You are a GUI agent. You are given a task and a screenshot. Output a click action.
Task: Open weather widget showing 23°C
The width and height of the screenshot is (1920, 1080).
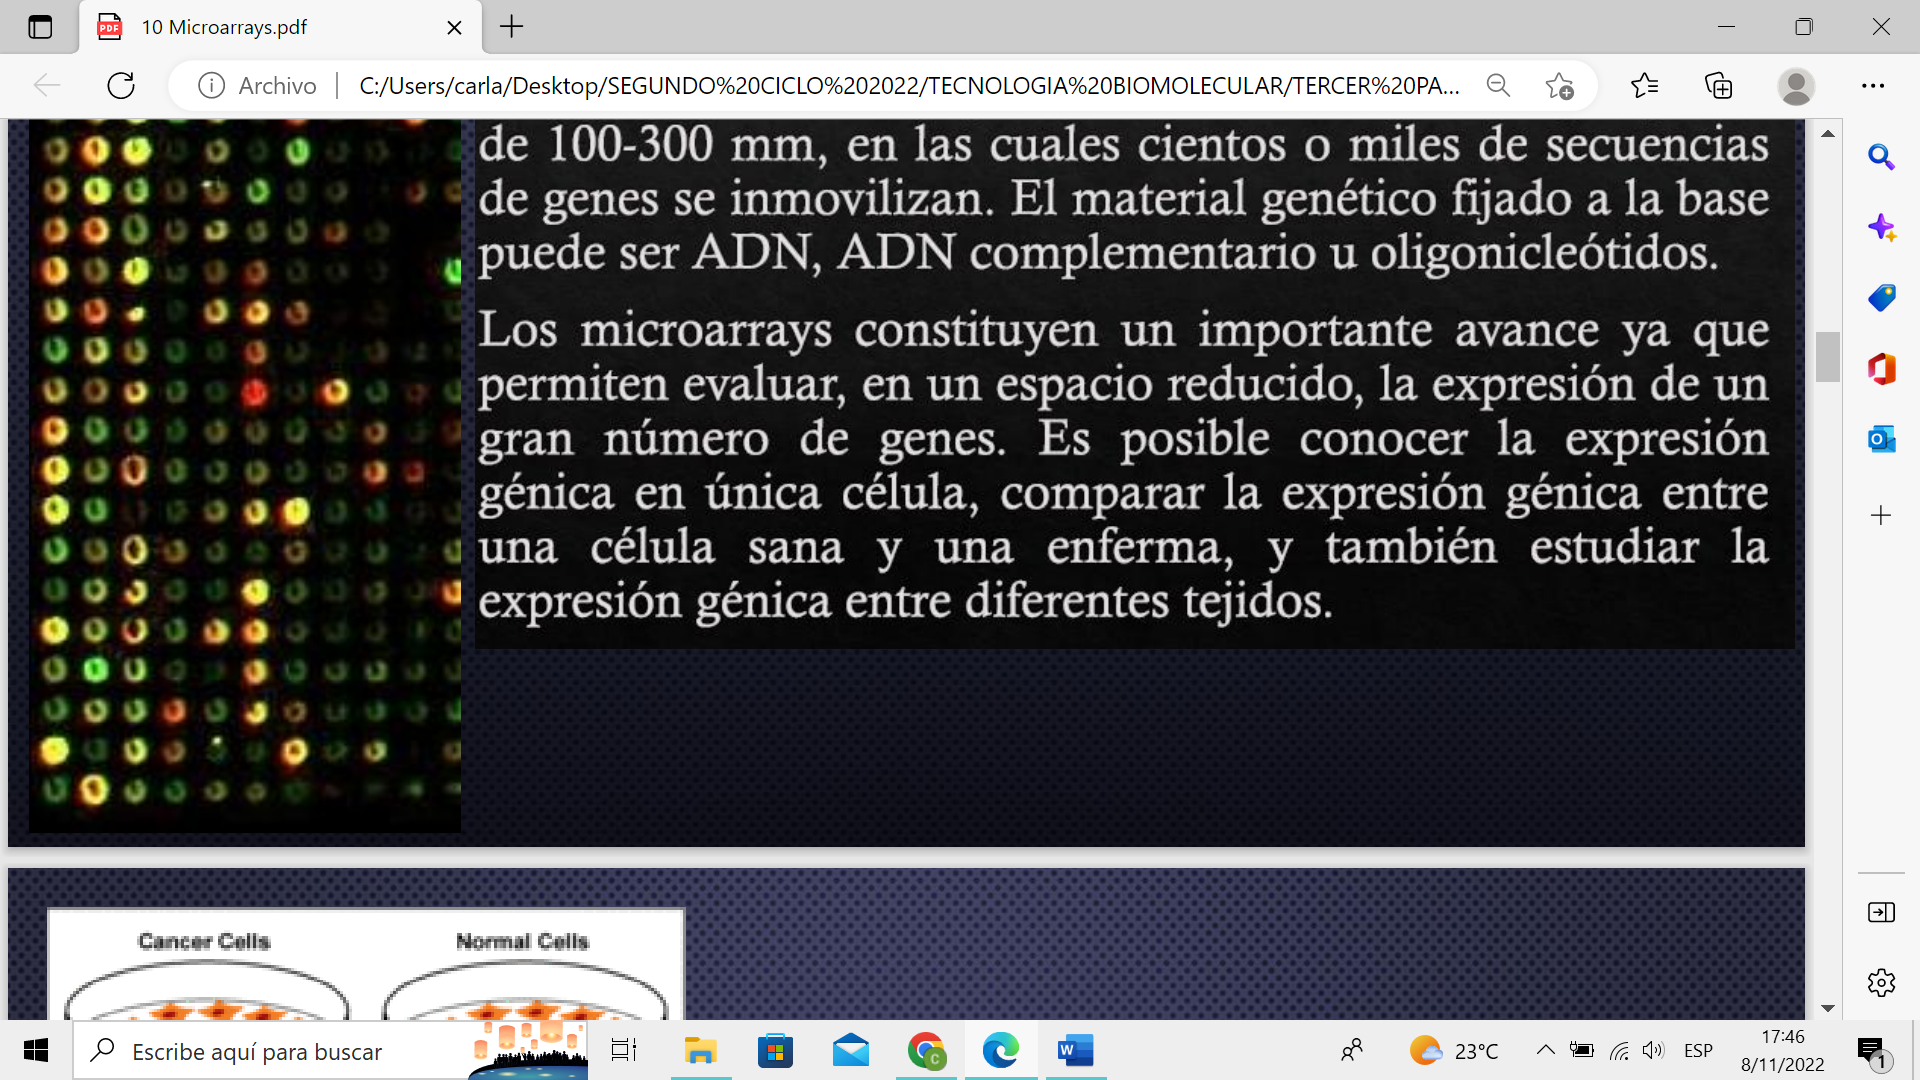tap(1453, 1051)
